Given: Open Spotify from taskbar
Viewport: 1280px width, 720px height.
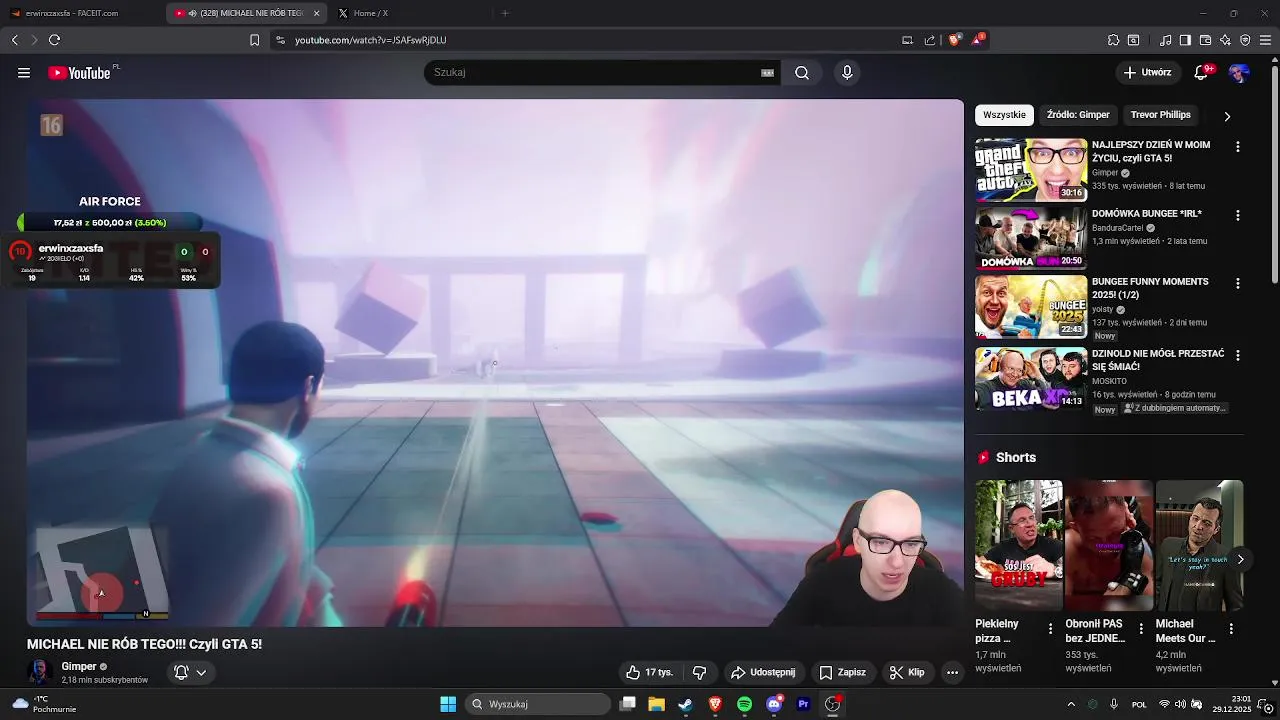Looking at the screenshot, I should pos(744,704).
